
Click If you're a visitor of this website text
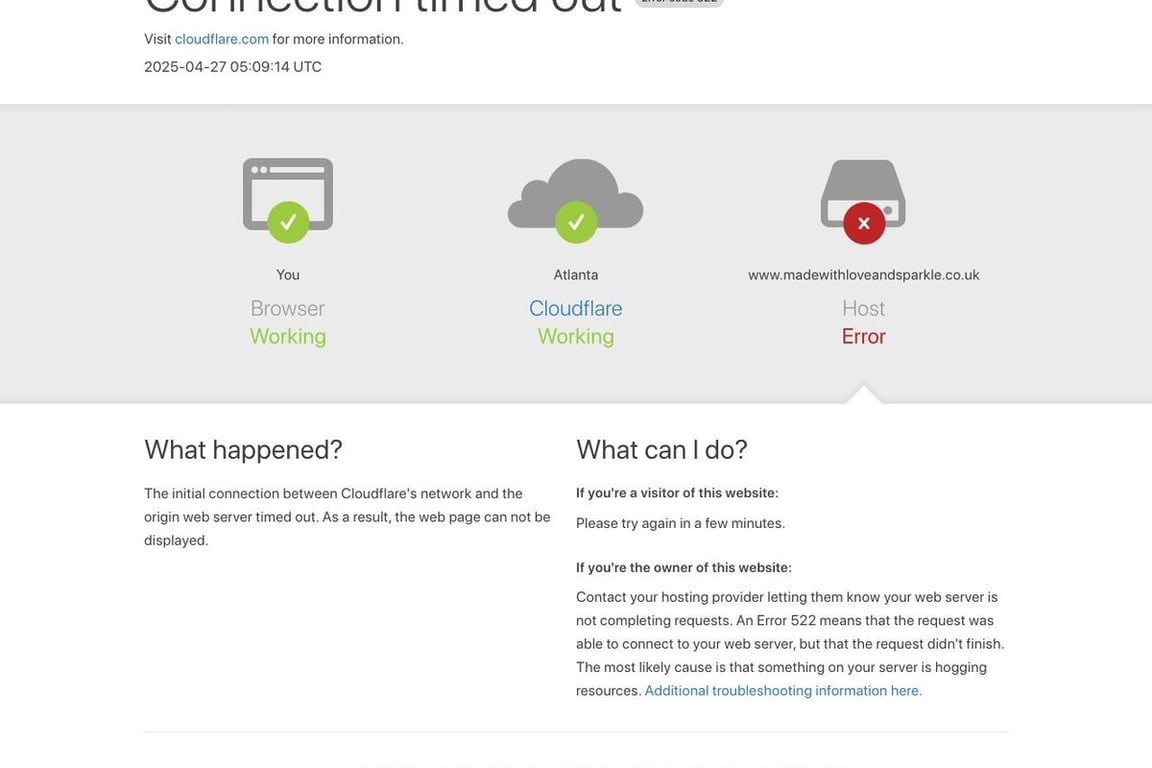click(x=677, y=493)
